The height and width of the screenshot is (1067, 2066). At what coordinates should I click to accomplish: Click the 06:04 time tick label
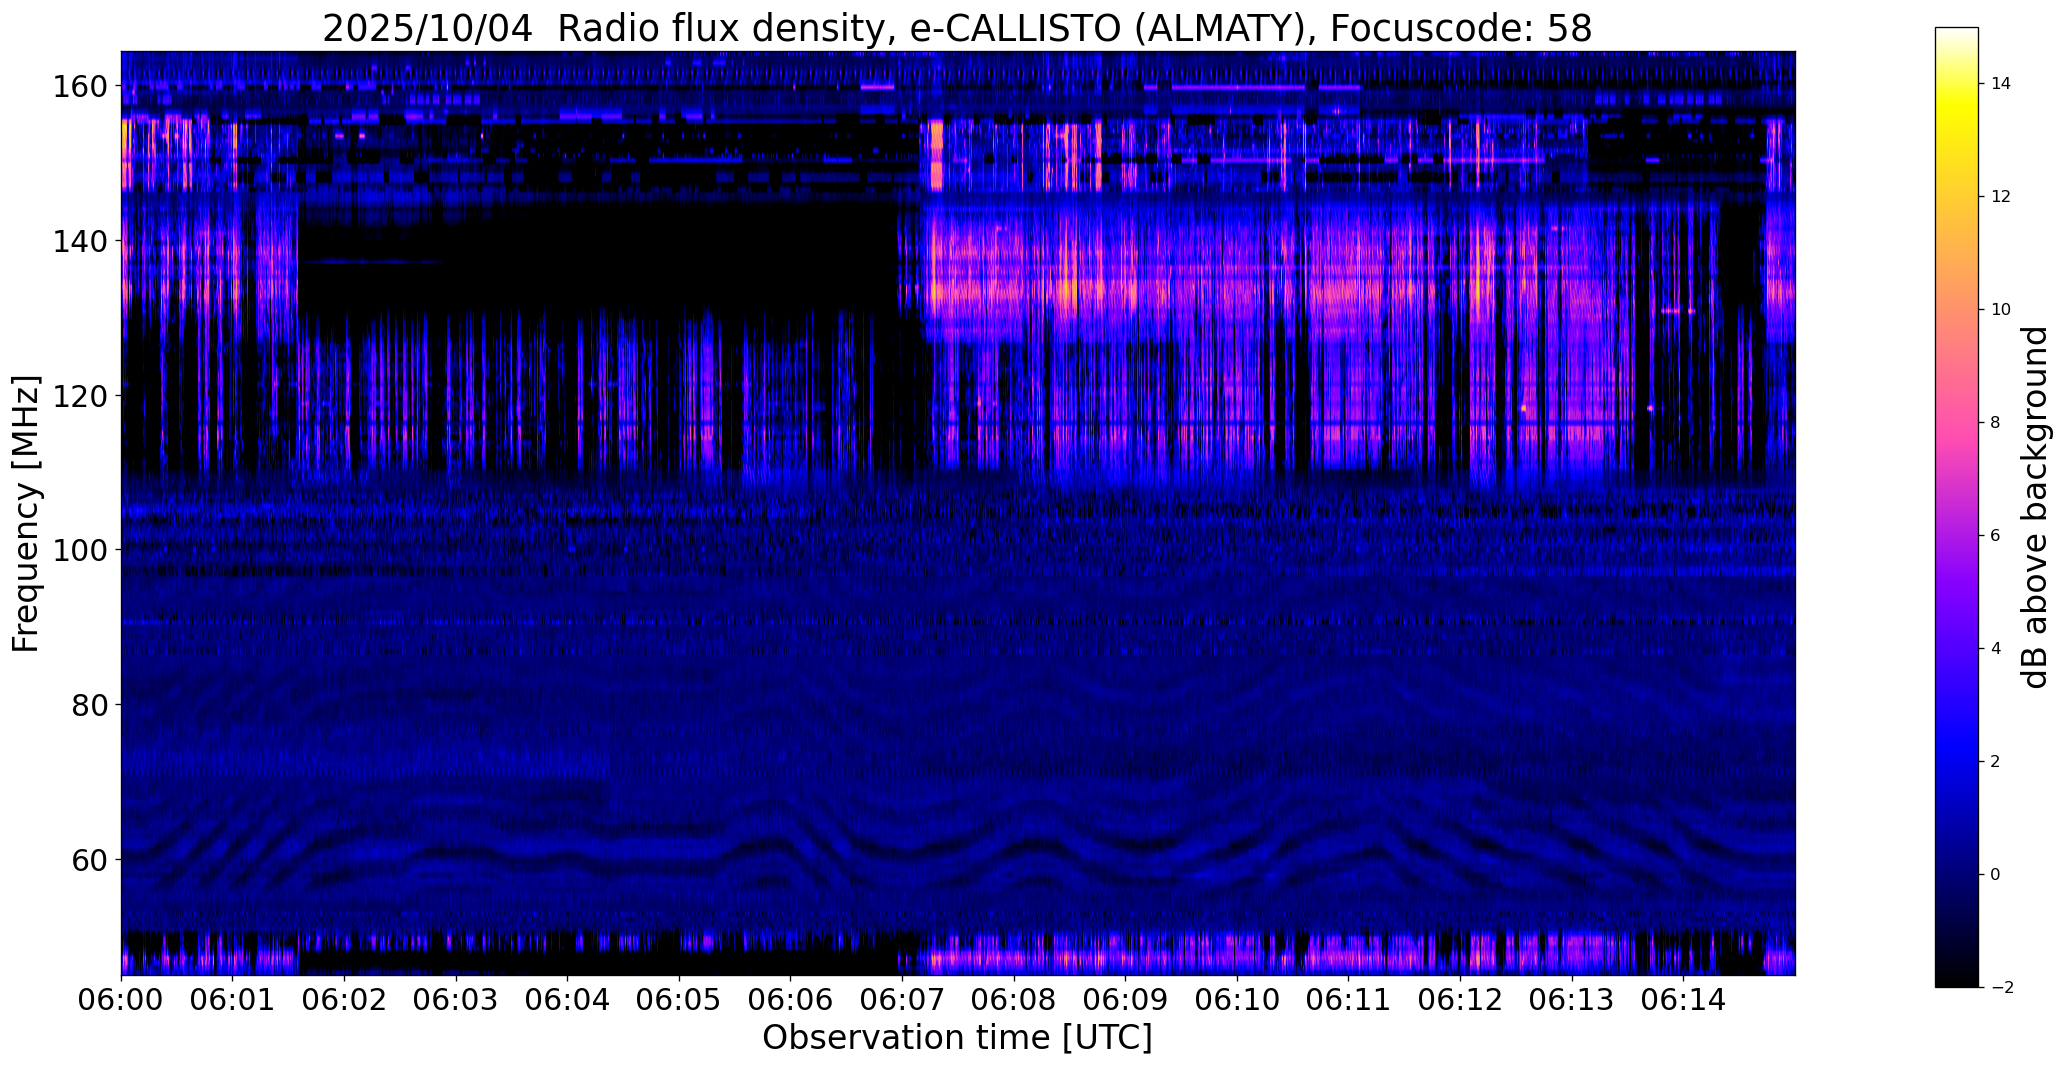567,999
